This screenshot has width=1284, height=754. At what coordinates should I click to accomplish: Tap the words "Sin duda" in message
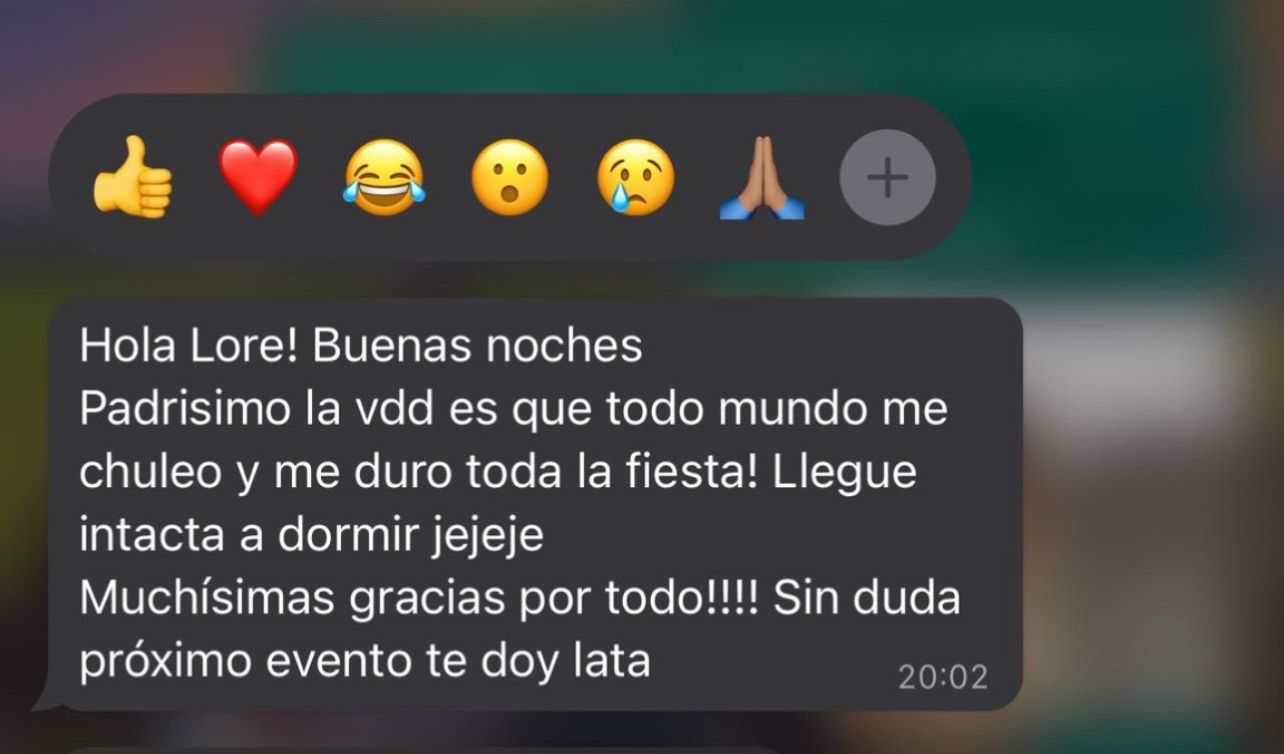point(866,598)
